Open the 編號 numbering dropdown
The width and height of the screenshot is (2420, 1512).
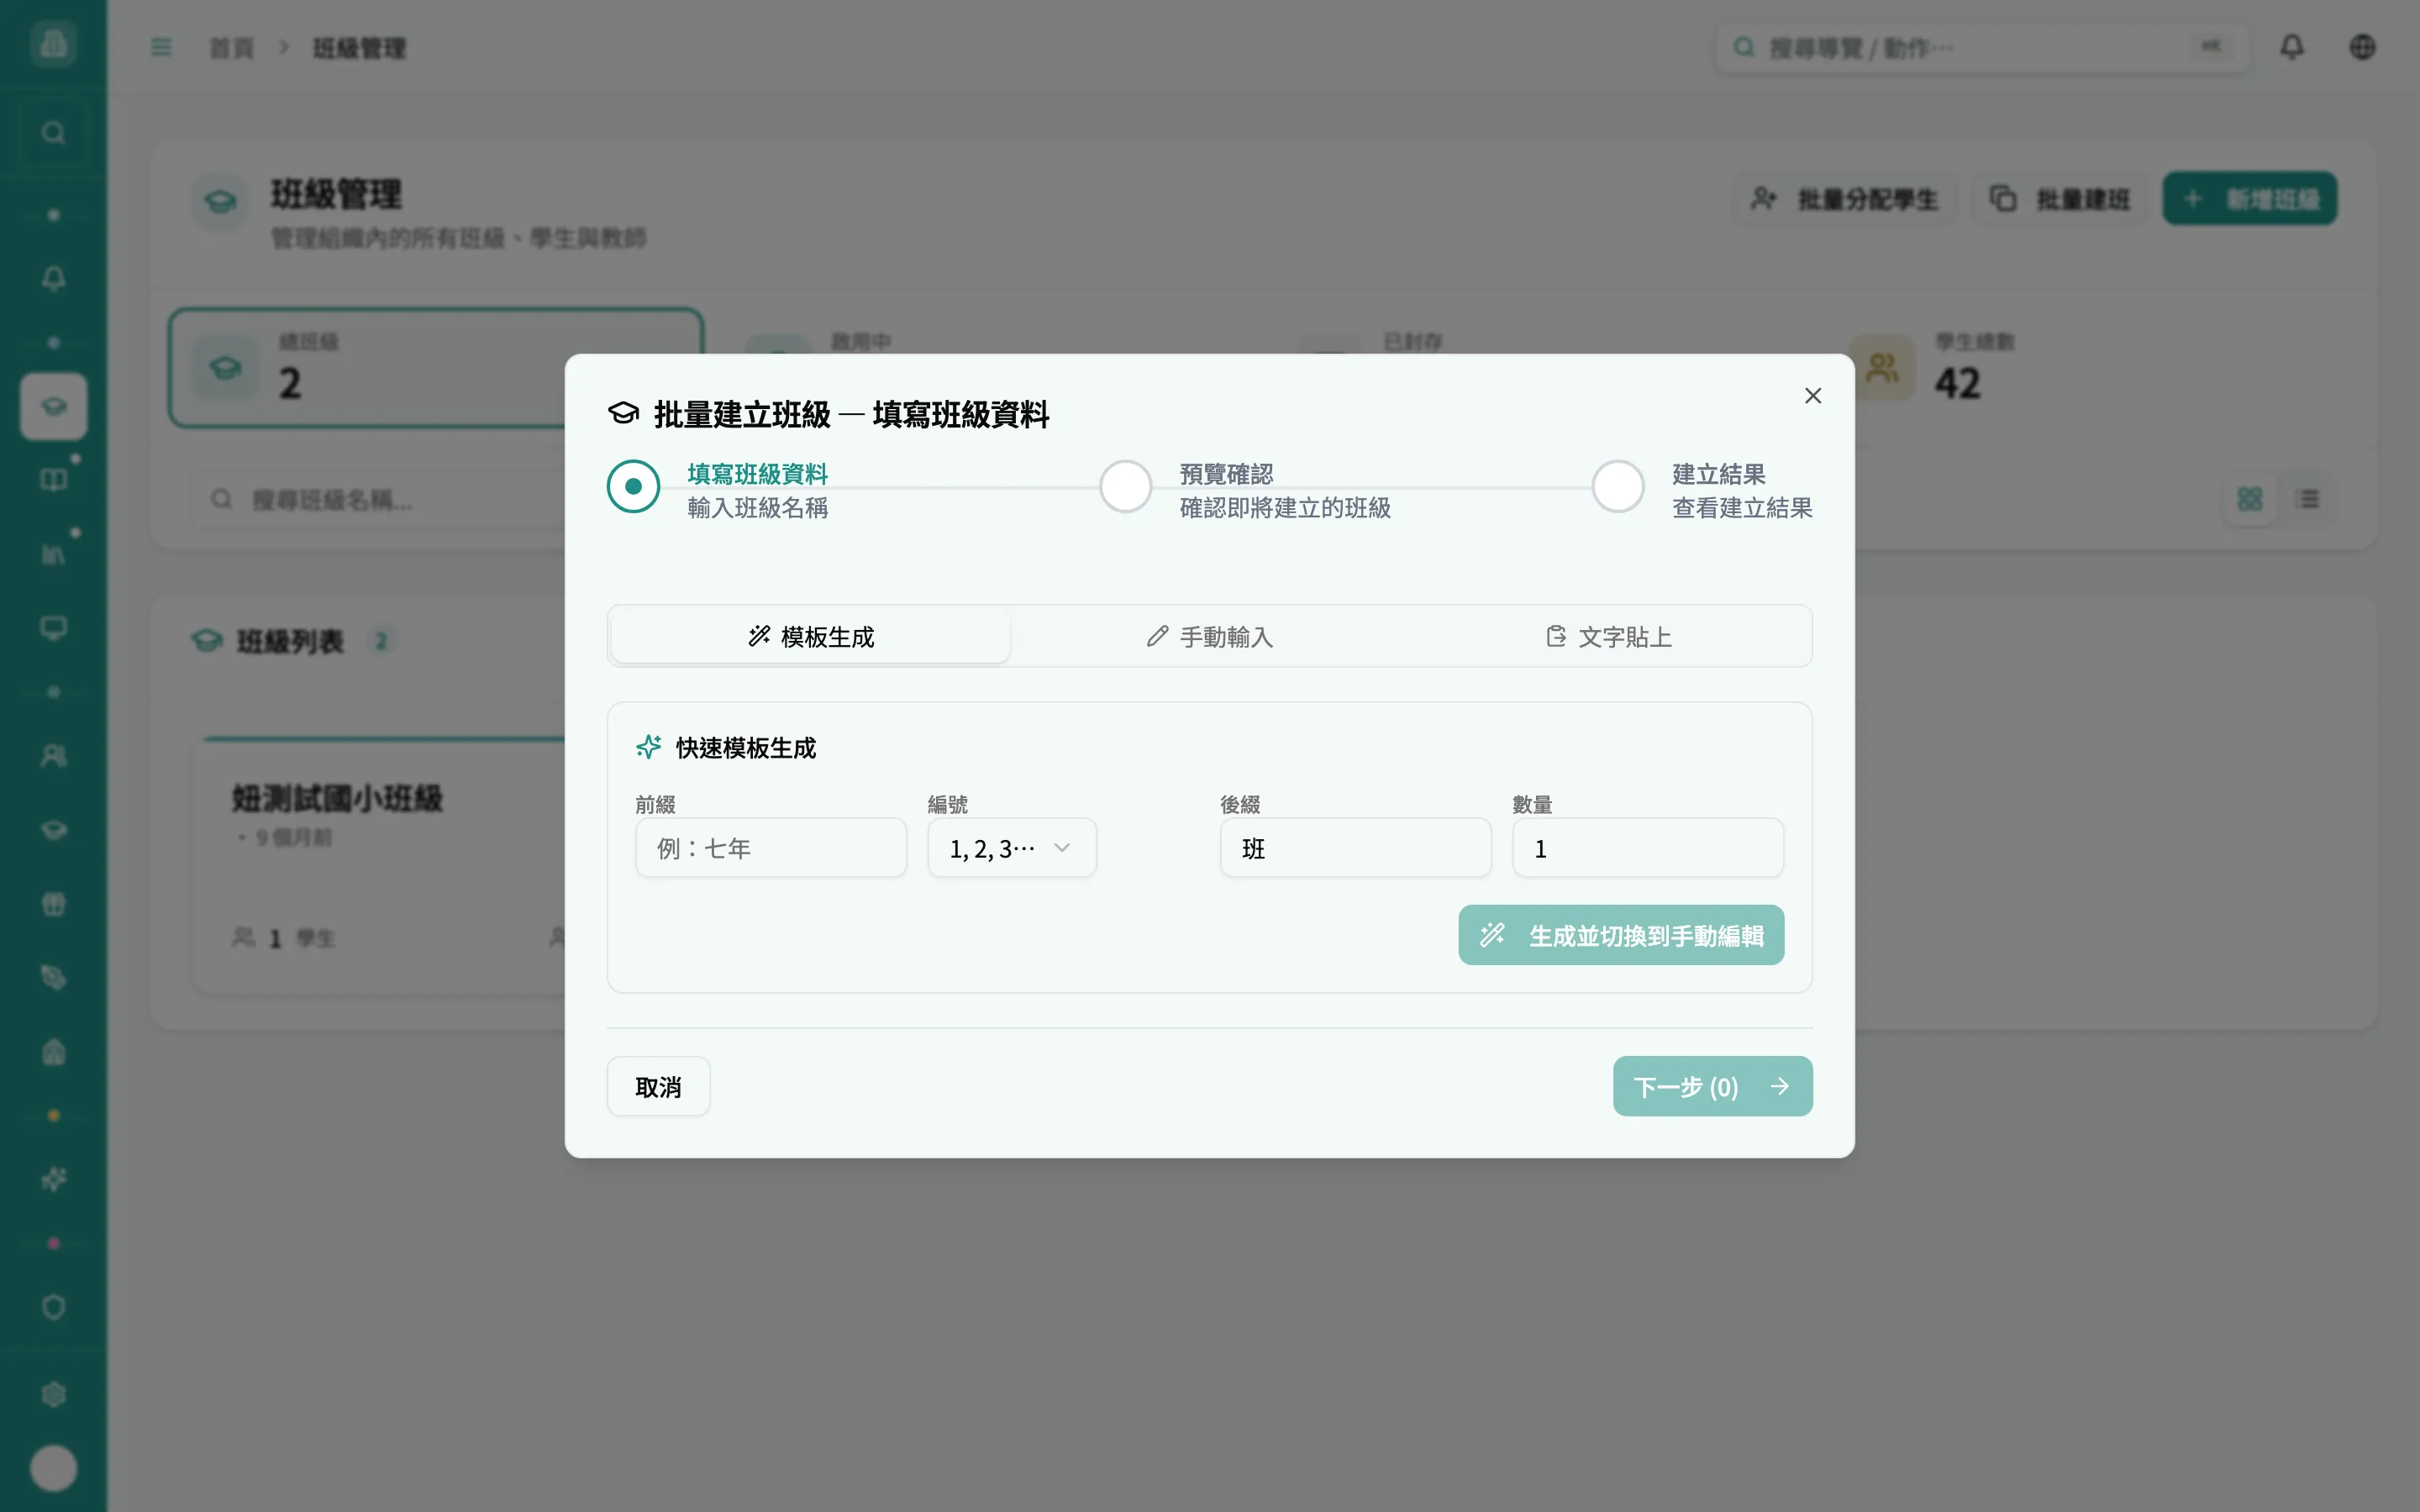(1011, 848)
